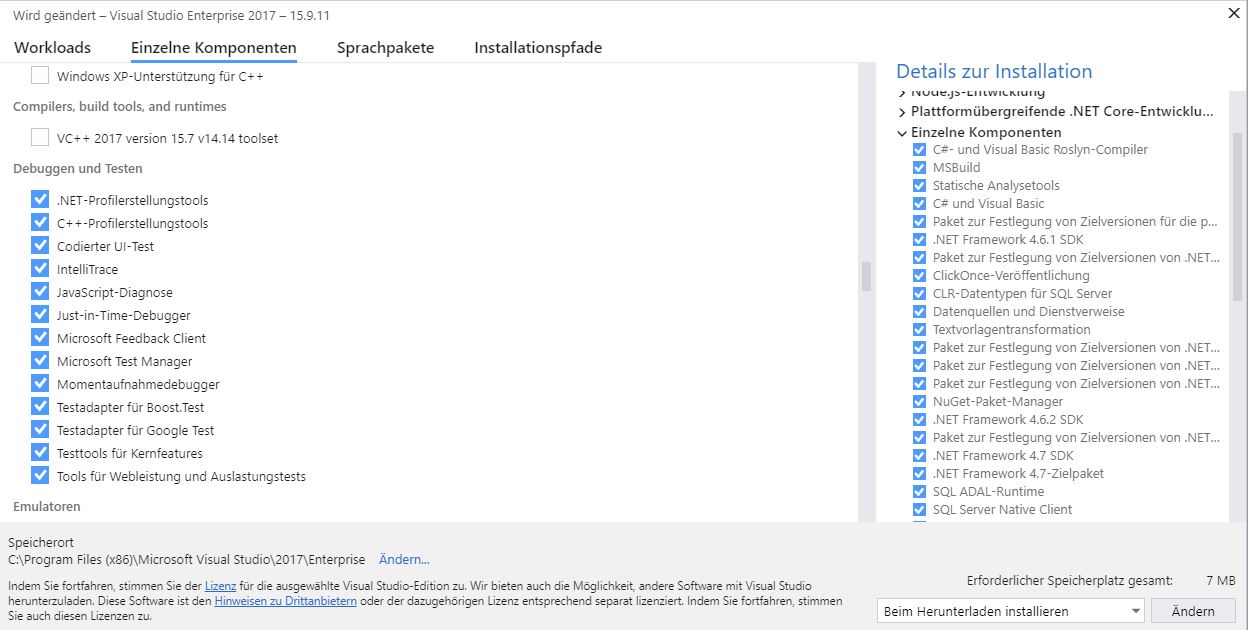The width and height of the screenshot is (1248, 630).
Task: Expand Plattformübergreifende .NET Core-Entwicklung node
Action: (x=902, y=112)
